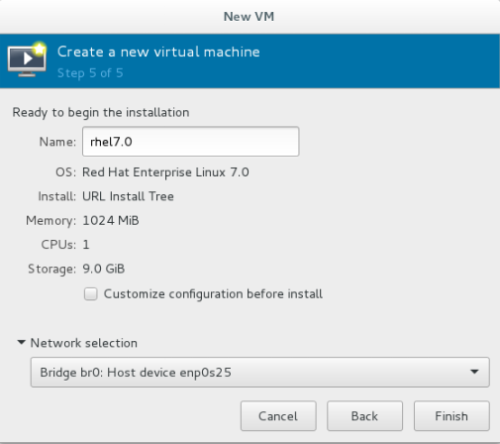Click Ready to begin the installation text
The width and height of the screenshot is (500, 444).
pos(101,113)
